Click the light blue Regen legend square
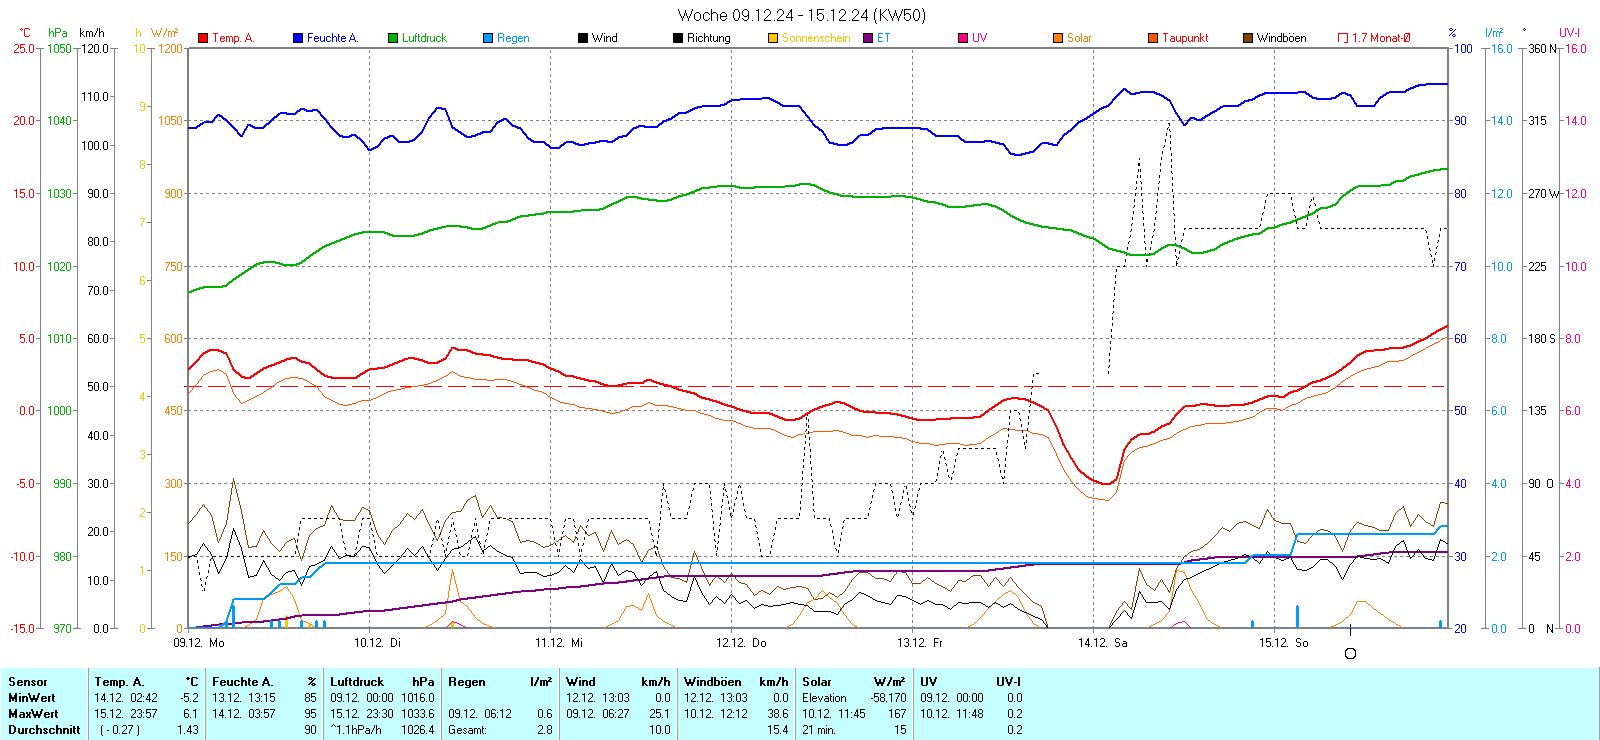 (488, 38)
